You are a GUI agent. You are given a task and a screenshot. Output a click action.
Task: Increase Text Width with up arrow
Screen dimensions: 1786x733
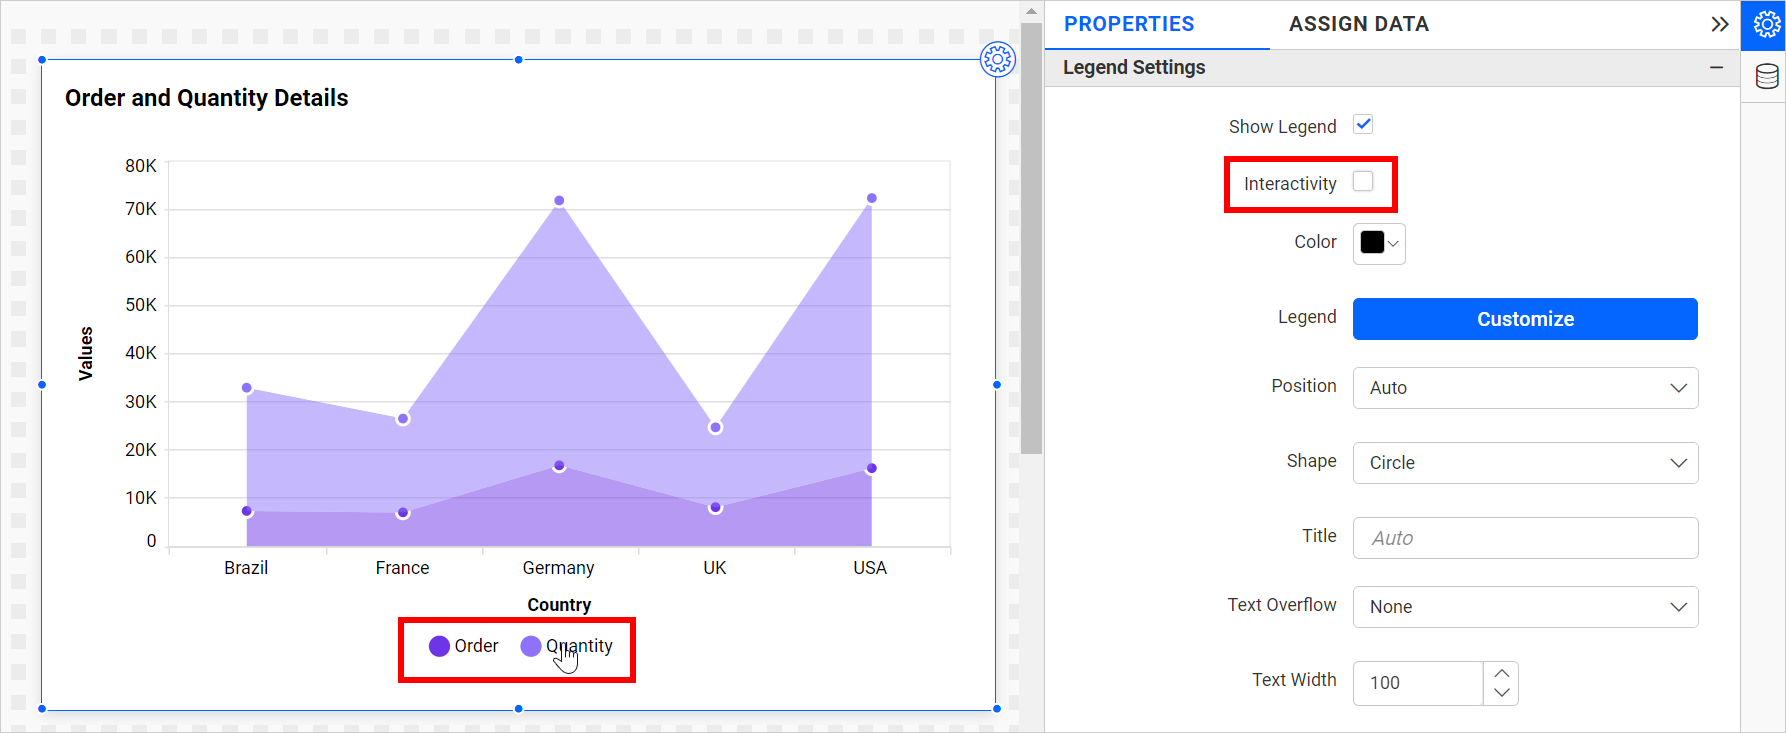(x=1501, y=673)
